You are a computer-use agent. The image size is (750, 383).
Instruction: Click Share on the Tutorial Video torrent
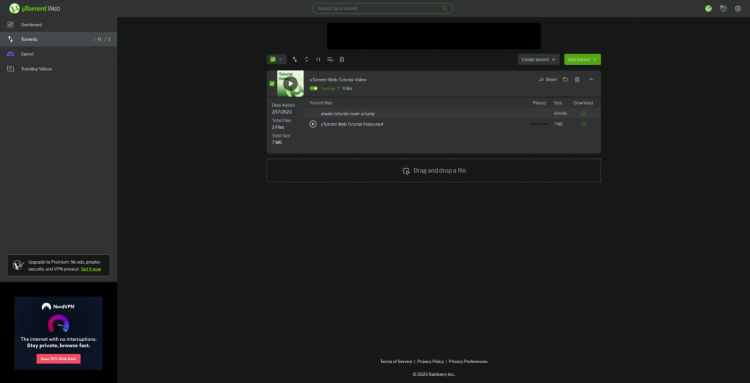click(x=548, y=79)
